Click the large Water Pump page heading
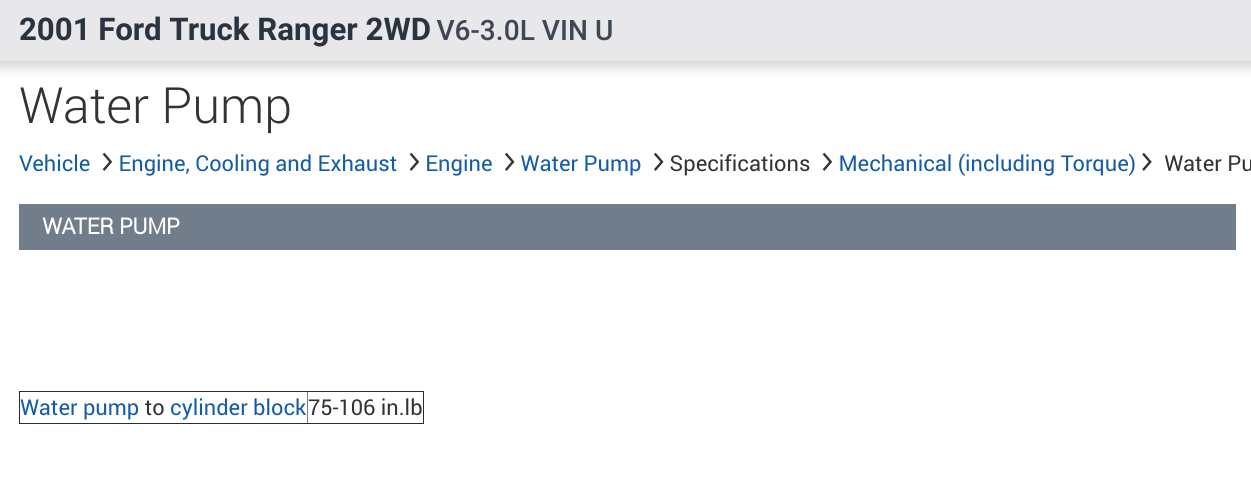1251x487 pixels. [x=155, y=107]
